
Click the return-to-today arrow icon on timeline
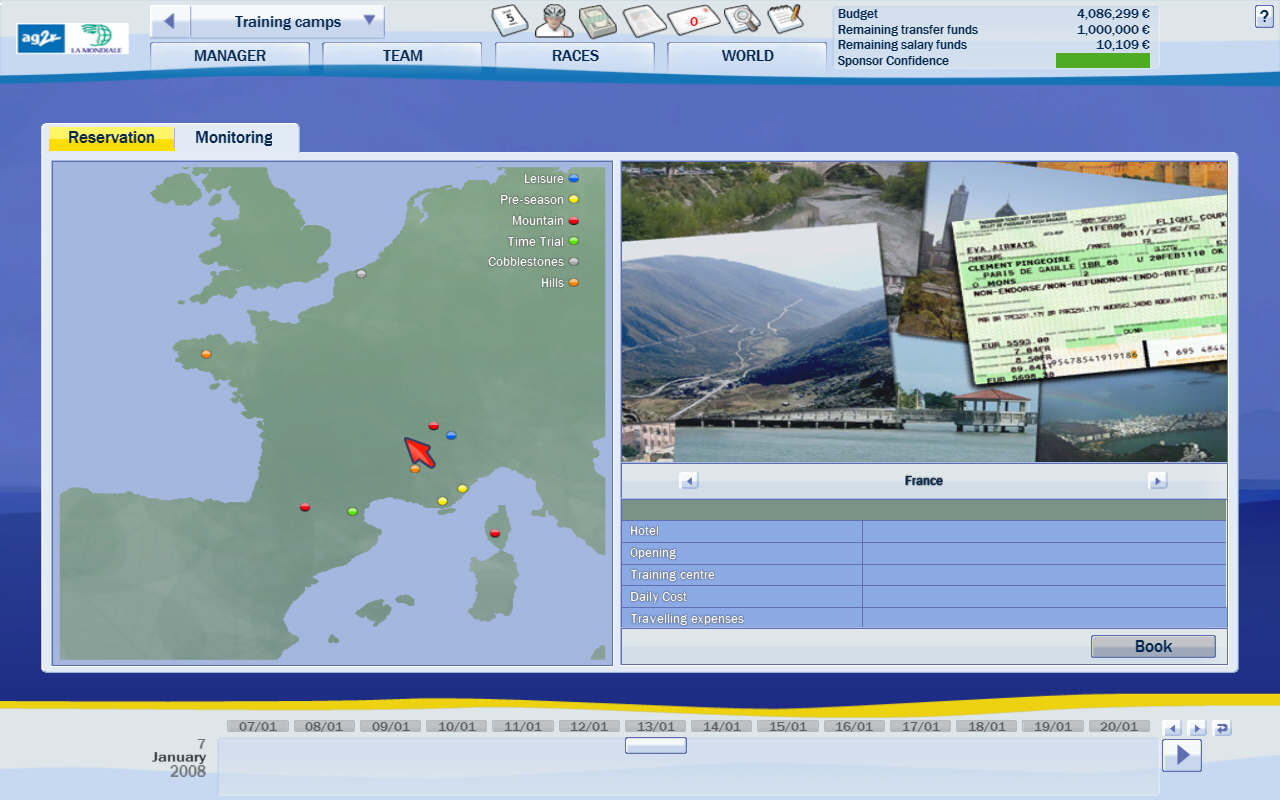point(1221,728)
